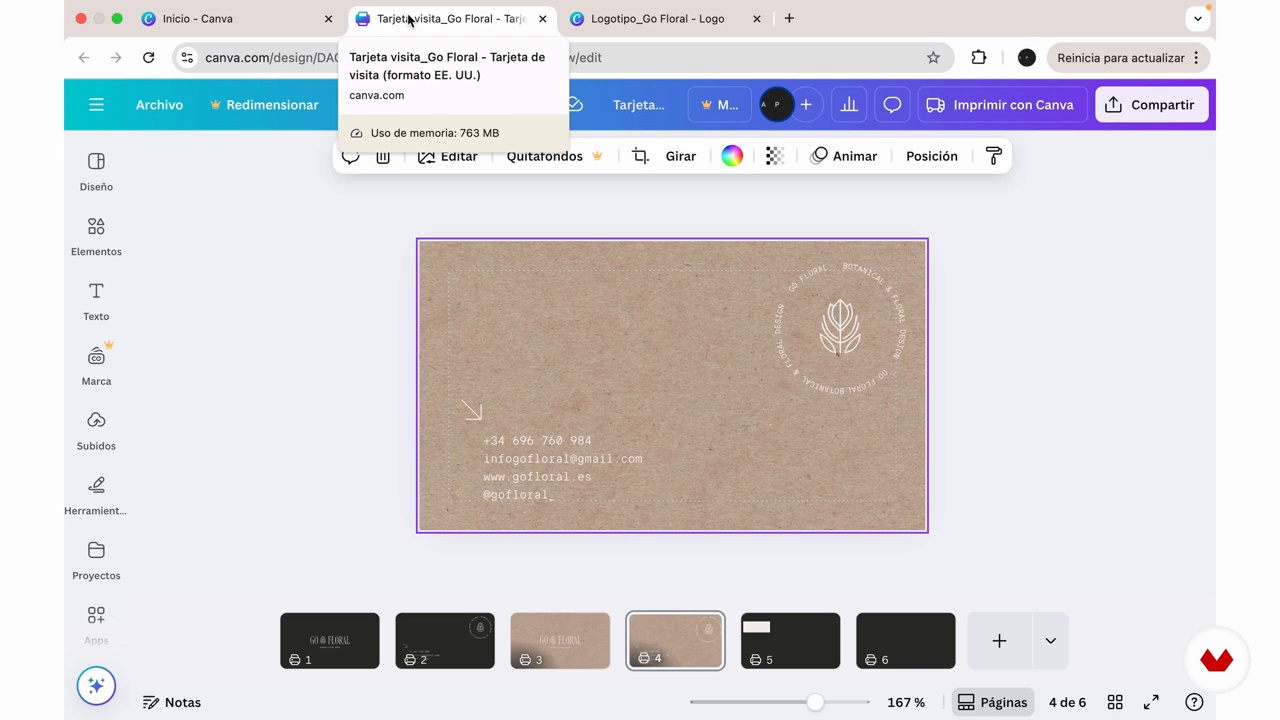Open browser extensions puzzle icon
This screenshot has height=720, width=1280.
[x=979, y=58]
